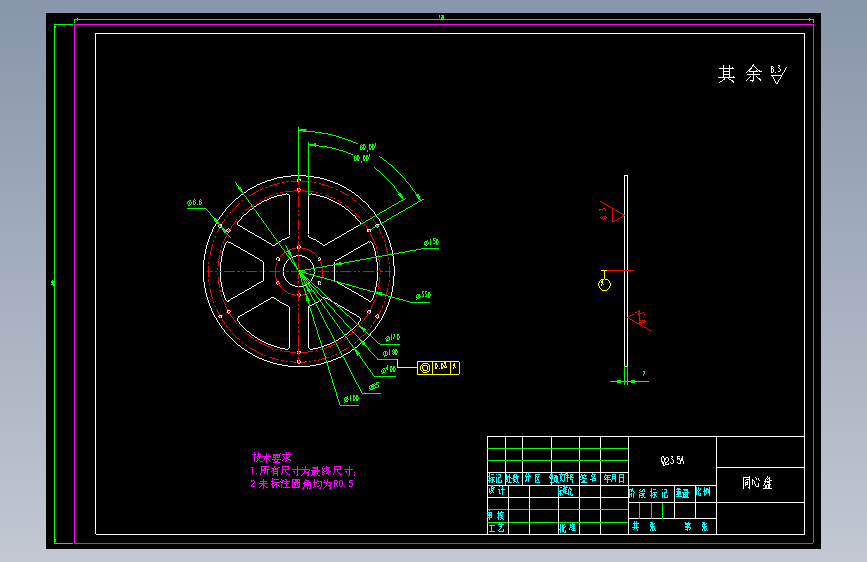The image size is (867, 562).
Task: Select the 批准 title block label
Action: pyautogui.click(x=568, y=528)
